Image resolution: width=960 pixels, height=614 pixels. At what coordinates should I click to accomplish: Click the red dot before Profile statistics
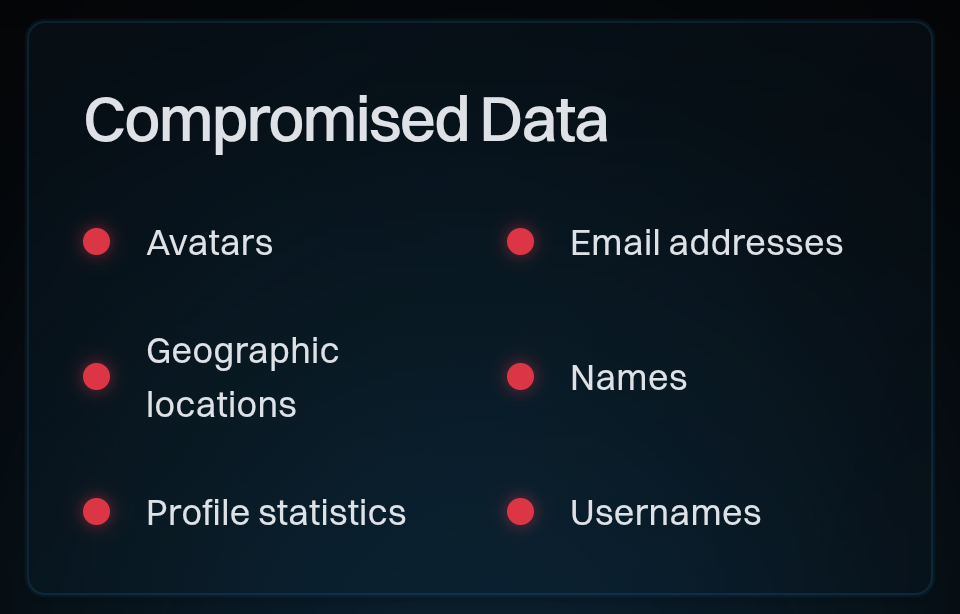point(96,512)
